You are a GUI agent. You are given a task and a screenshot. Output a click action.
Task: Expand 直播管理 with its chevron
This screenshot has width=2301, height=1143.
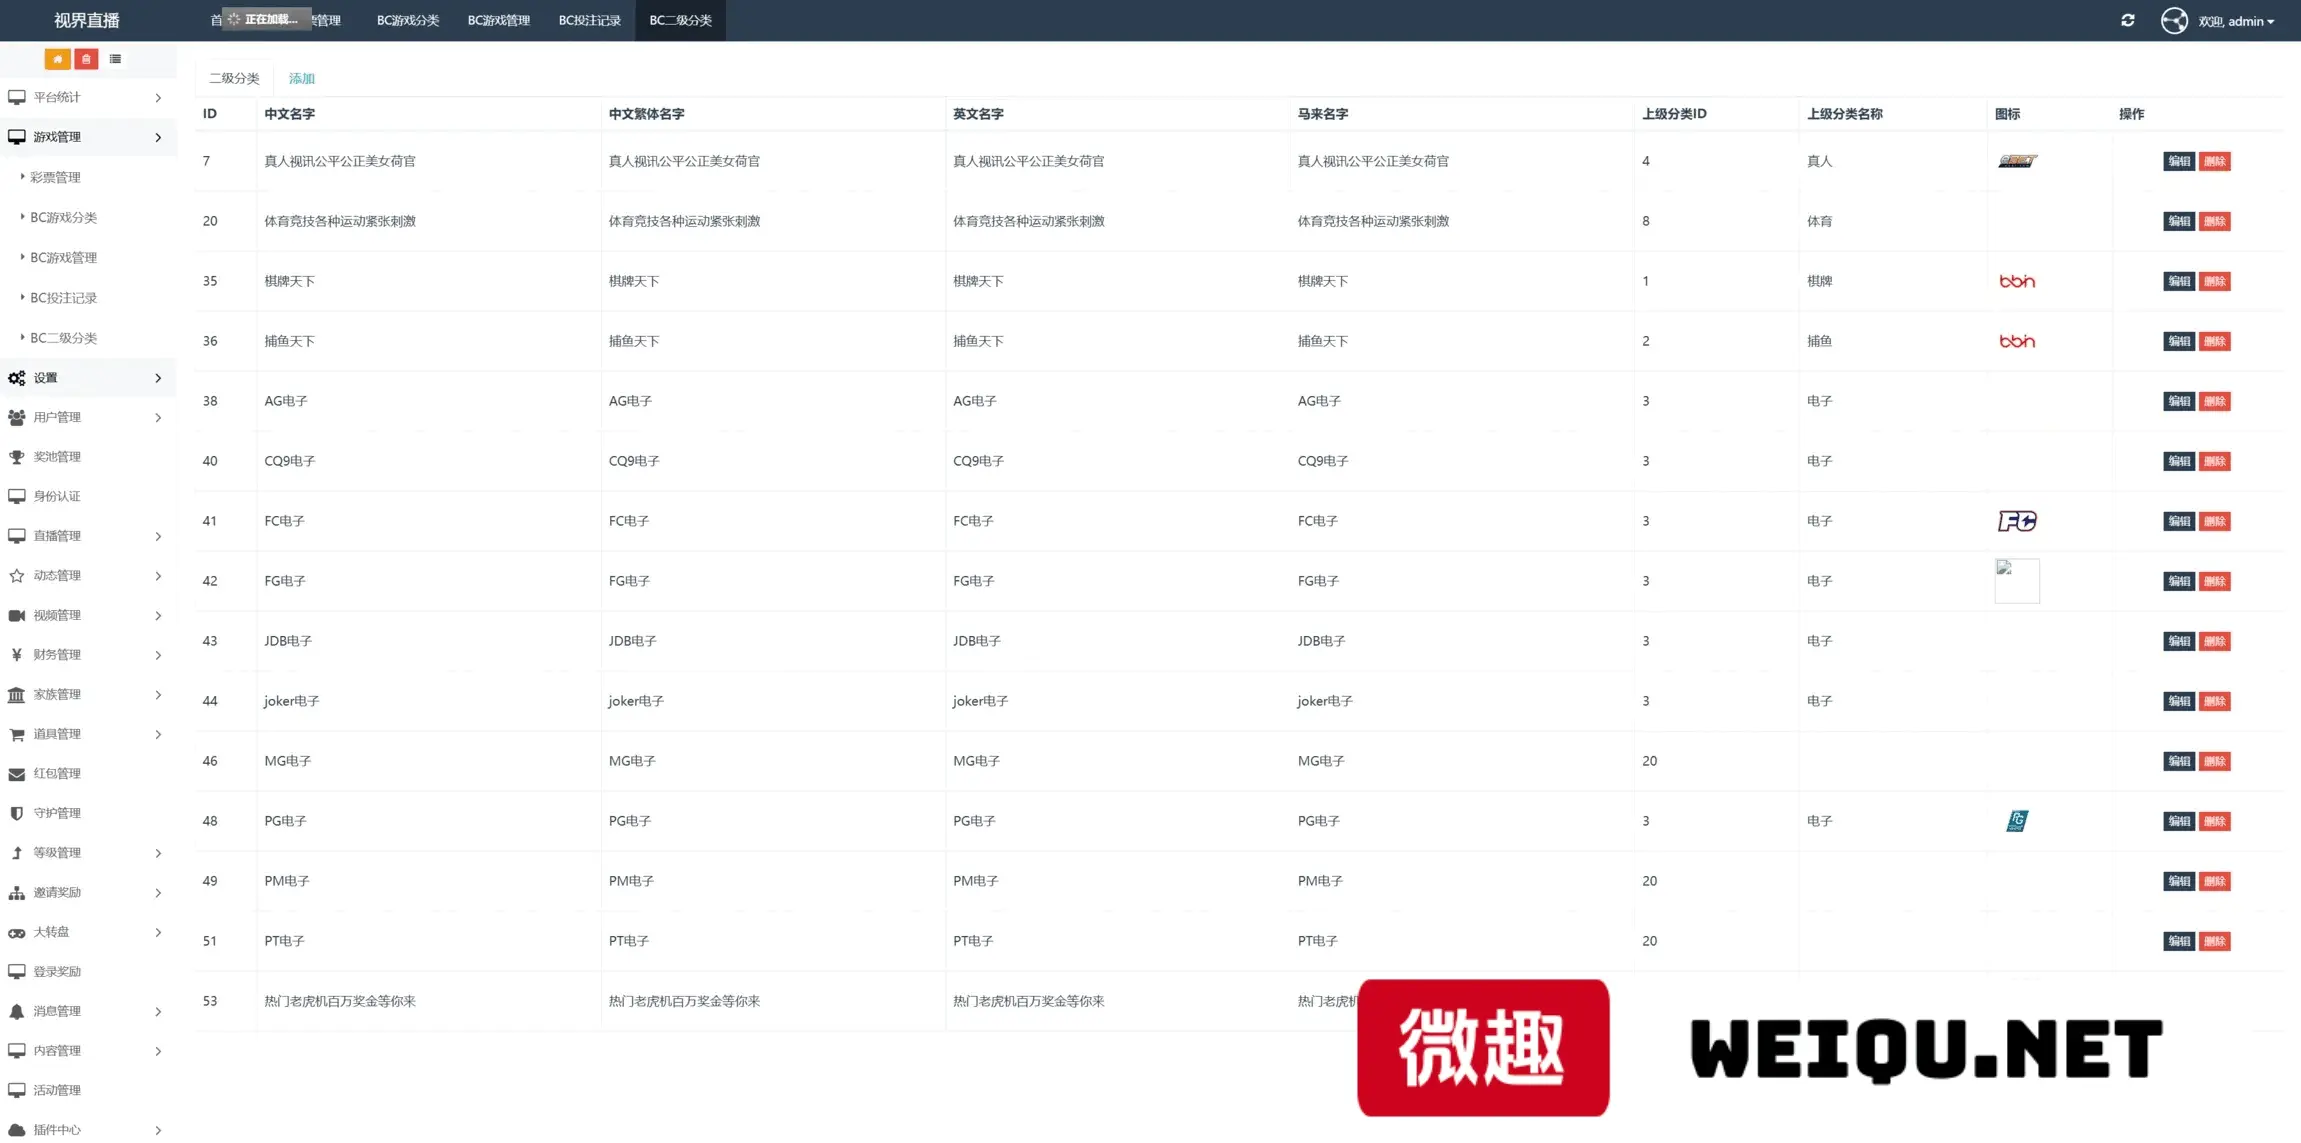click(158, 536)
